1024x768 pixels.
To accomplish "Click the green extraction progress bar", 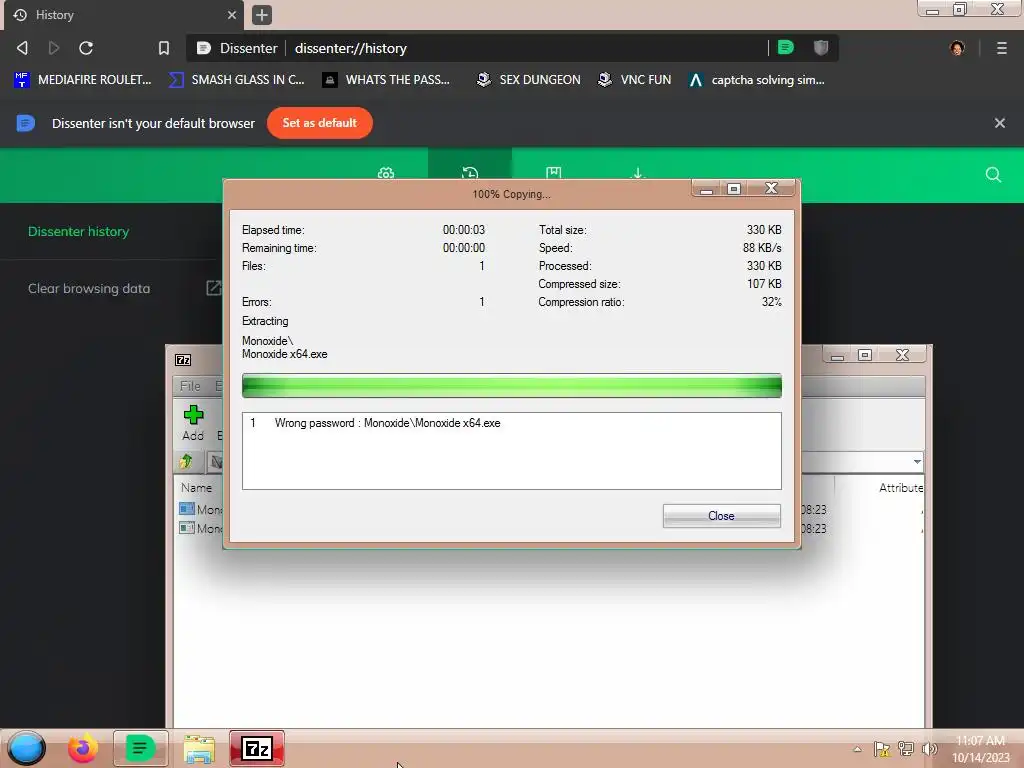I will click(x=511, y=385).
